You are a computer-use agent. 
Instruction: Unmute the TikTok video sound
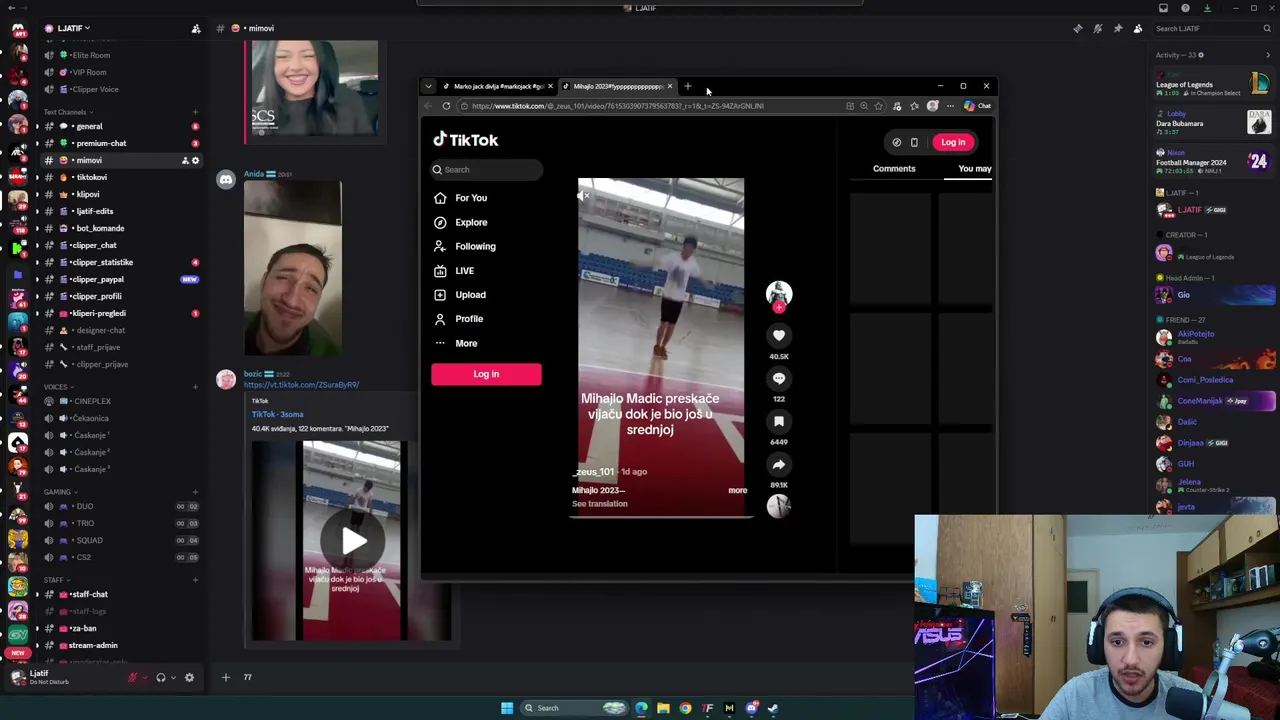coord(584,196)
